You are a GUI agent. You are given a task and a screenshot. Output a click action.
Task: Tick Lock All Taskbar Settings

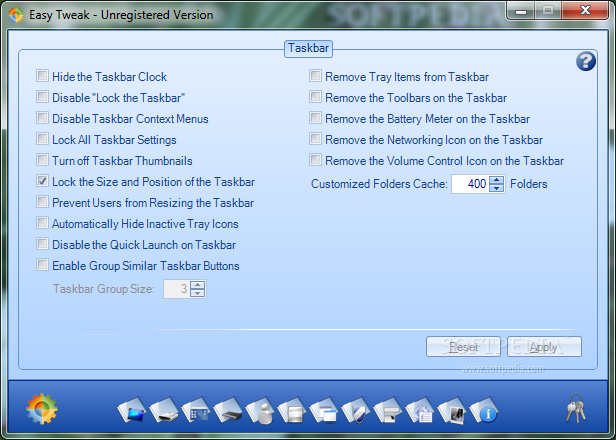pyautogui.click(x=42, y=139)
